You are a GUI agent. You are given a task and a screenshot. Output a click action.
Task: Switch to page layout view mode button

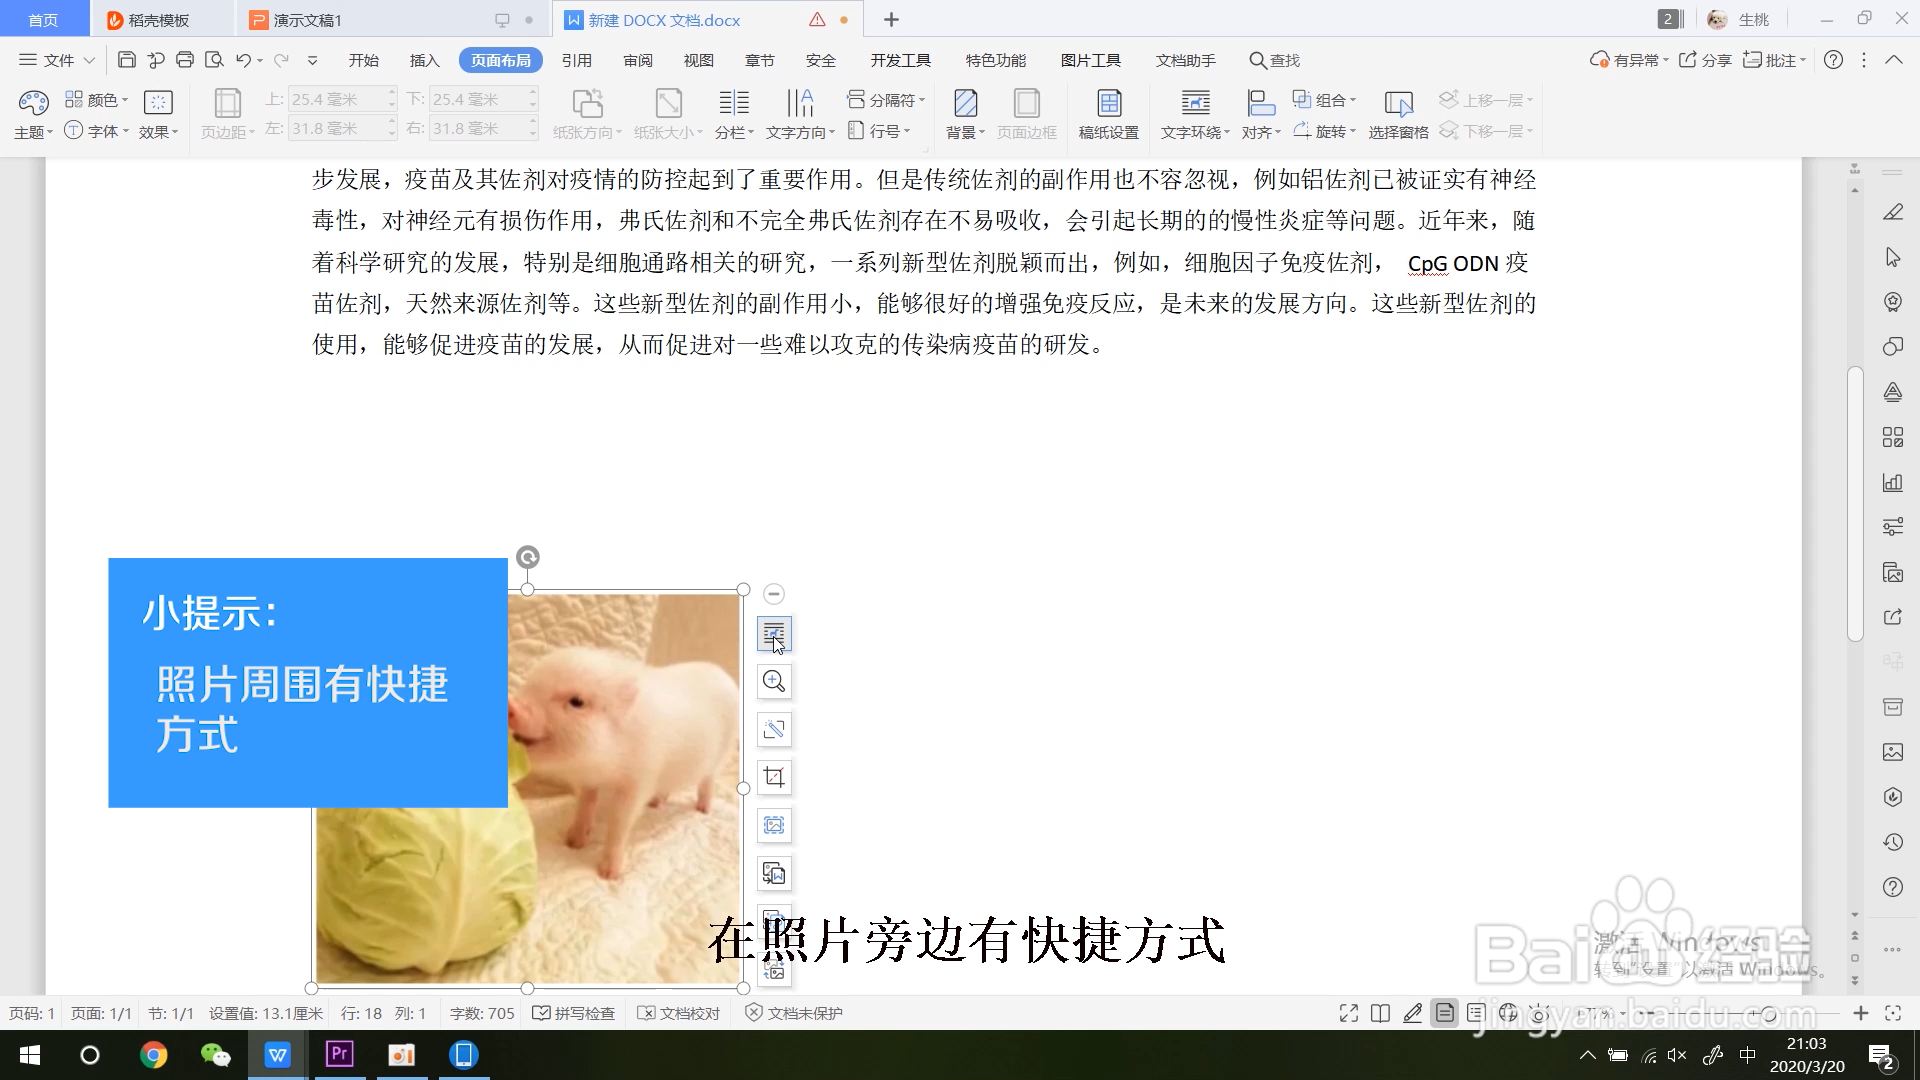coord(1444,1013)
